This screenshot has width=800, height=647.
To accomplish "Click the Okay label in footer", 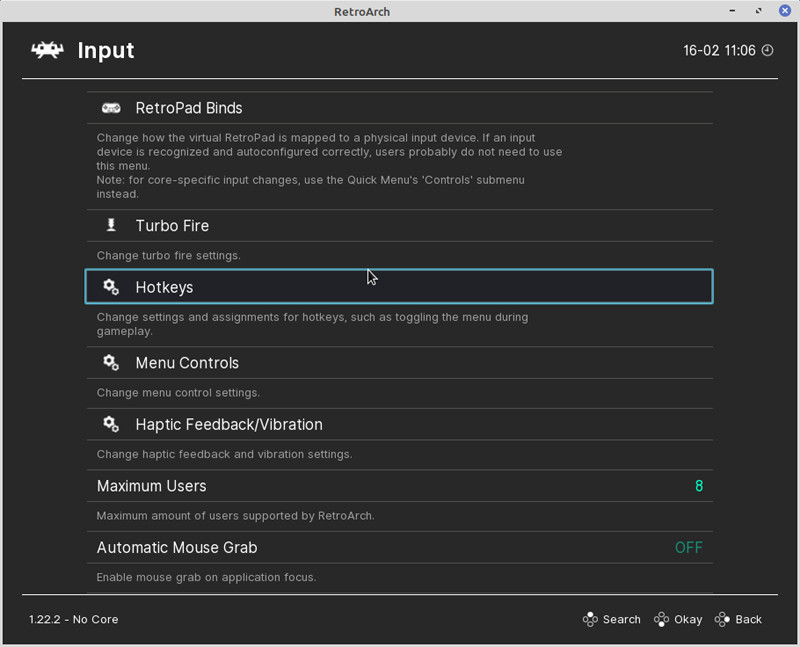I will point(688,619).
